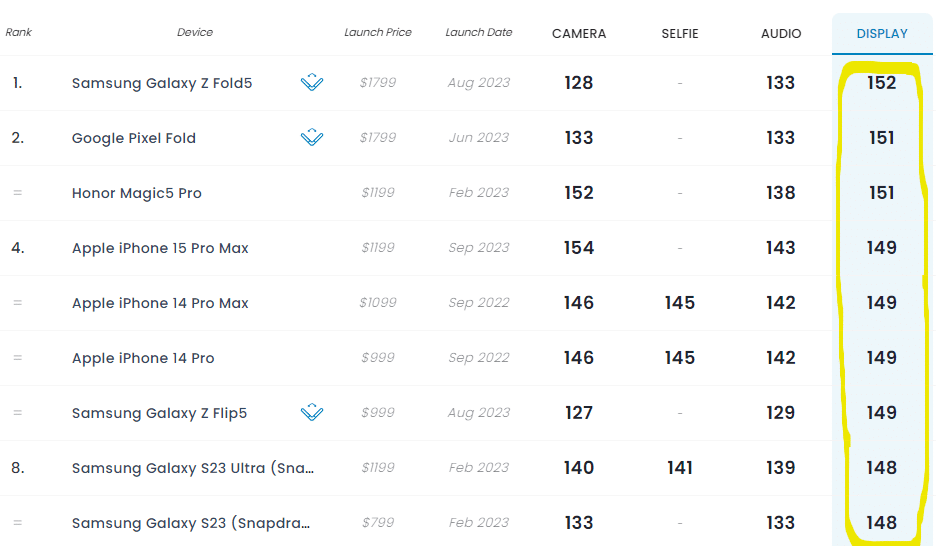Select the DISPLAY tab
Viewport: 936px width, 554px height.
click(x=882, y=34)
